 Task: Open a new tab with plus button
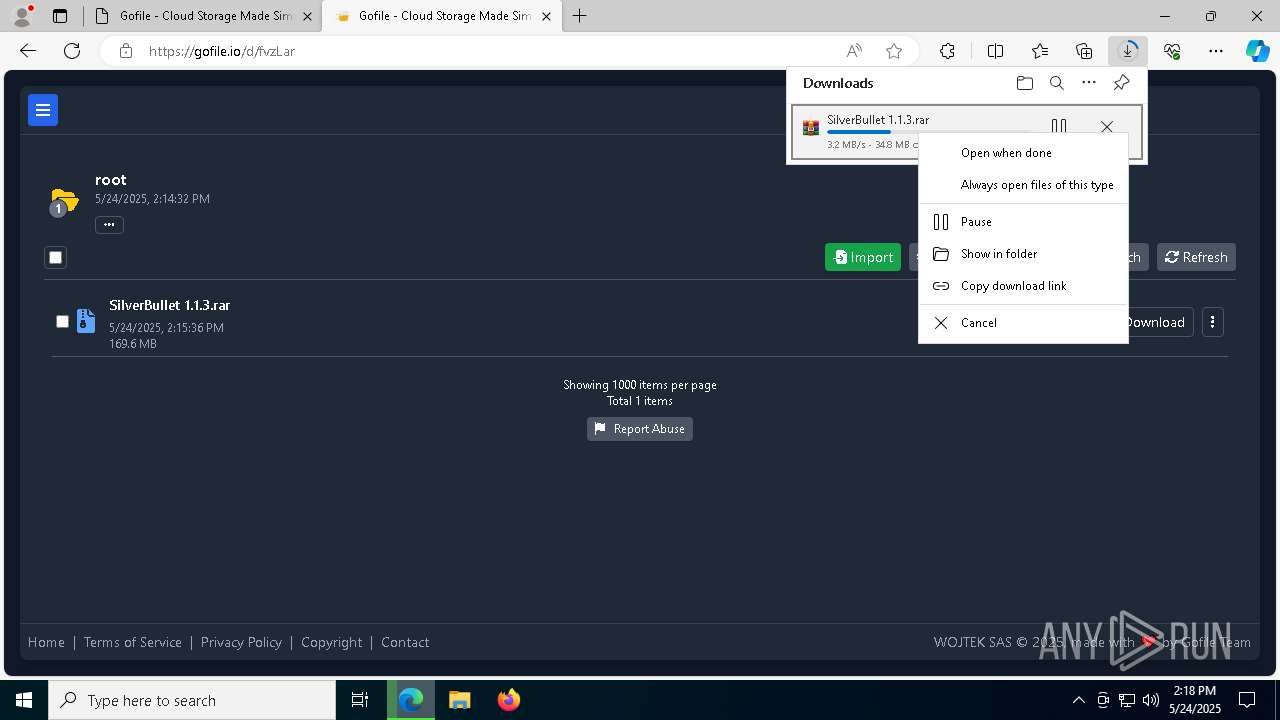579,16
